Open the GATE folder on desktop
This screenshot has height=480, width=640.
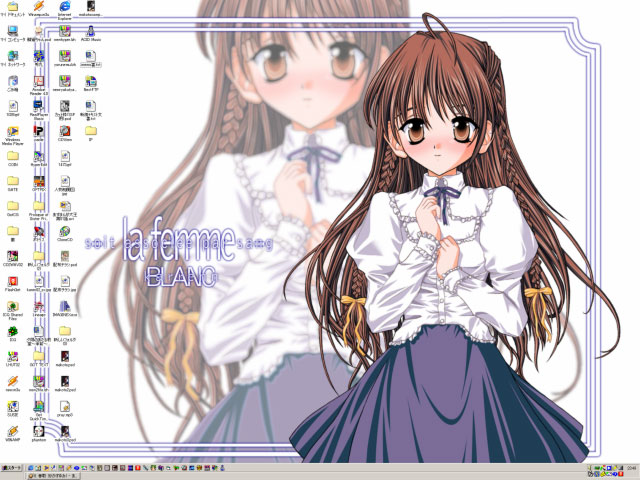(13, 181)
